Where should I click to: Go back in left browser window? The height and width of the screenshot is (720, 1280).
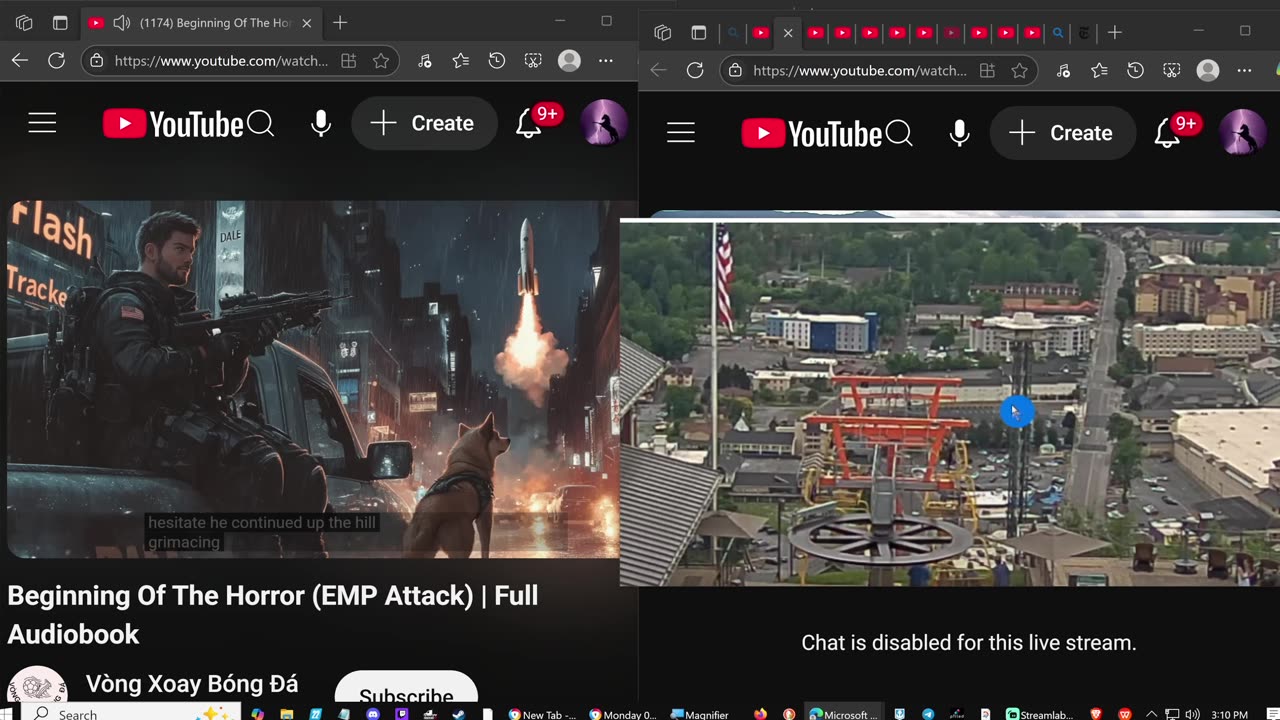click(x=20, y=61)
